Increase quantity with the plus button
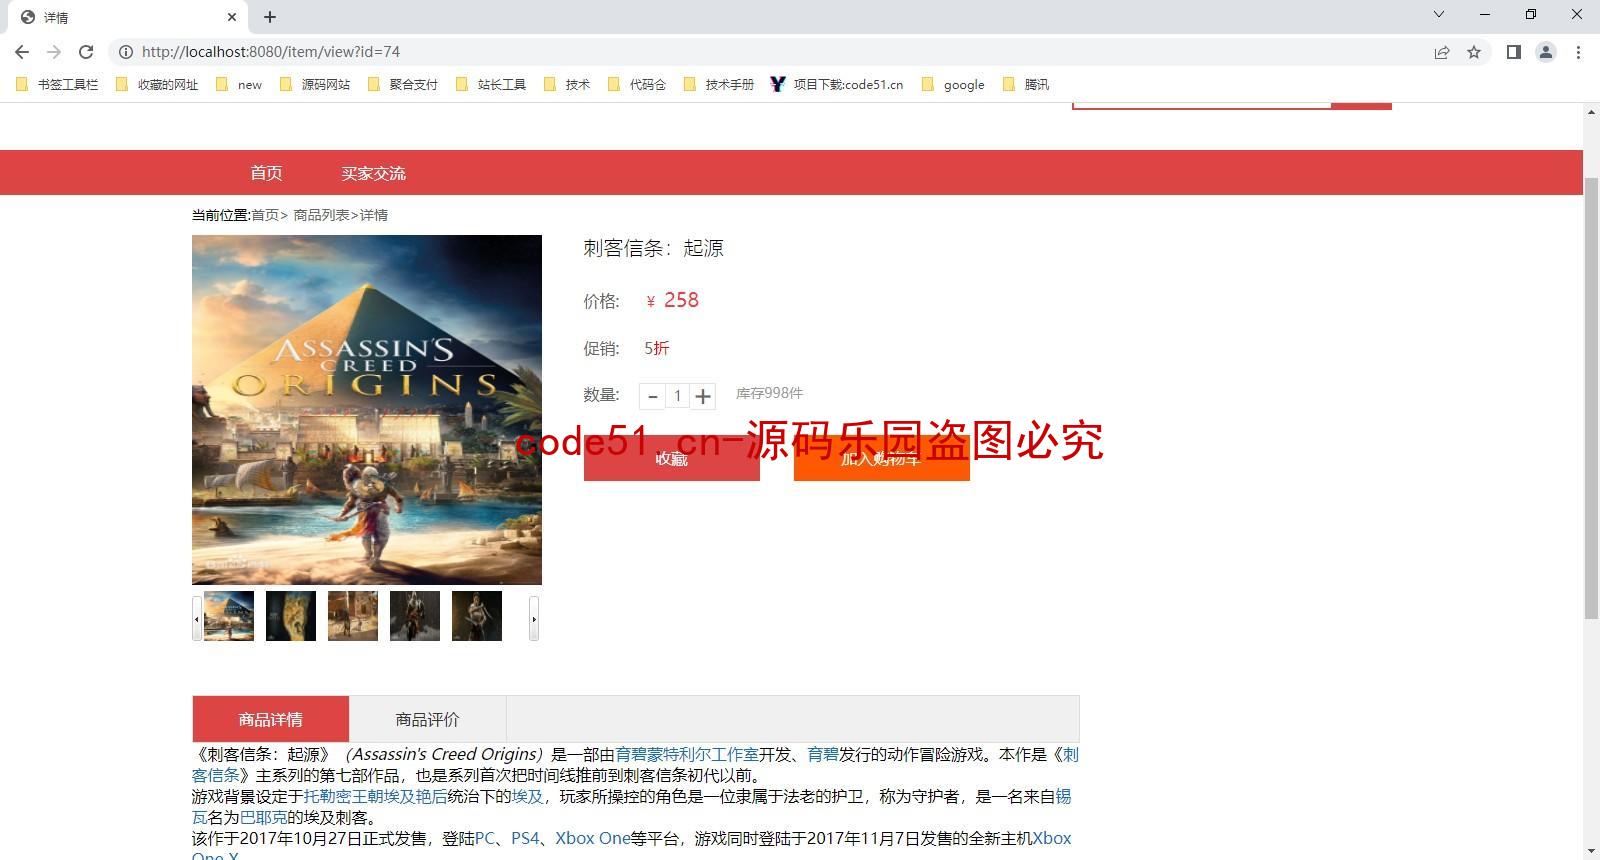The height and width of the screenshot is (860, 1600). point(703,396)
